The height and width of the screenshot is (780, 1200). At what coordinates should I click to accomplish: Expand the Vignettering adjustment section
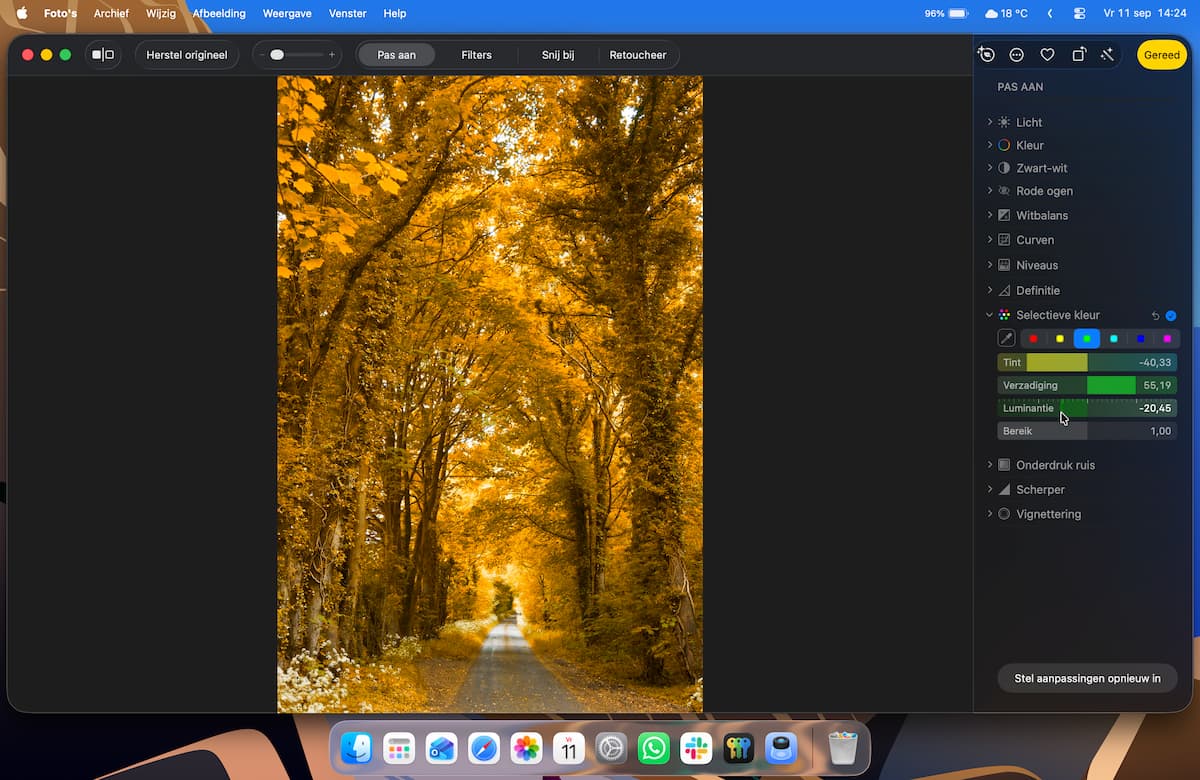click(990, 514)
